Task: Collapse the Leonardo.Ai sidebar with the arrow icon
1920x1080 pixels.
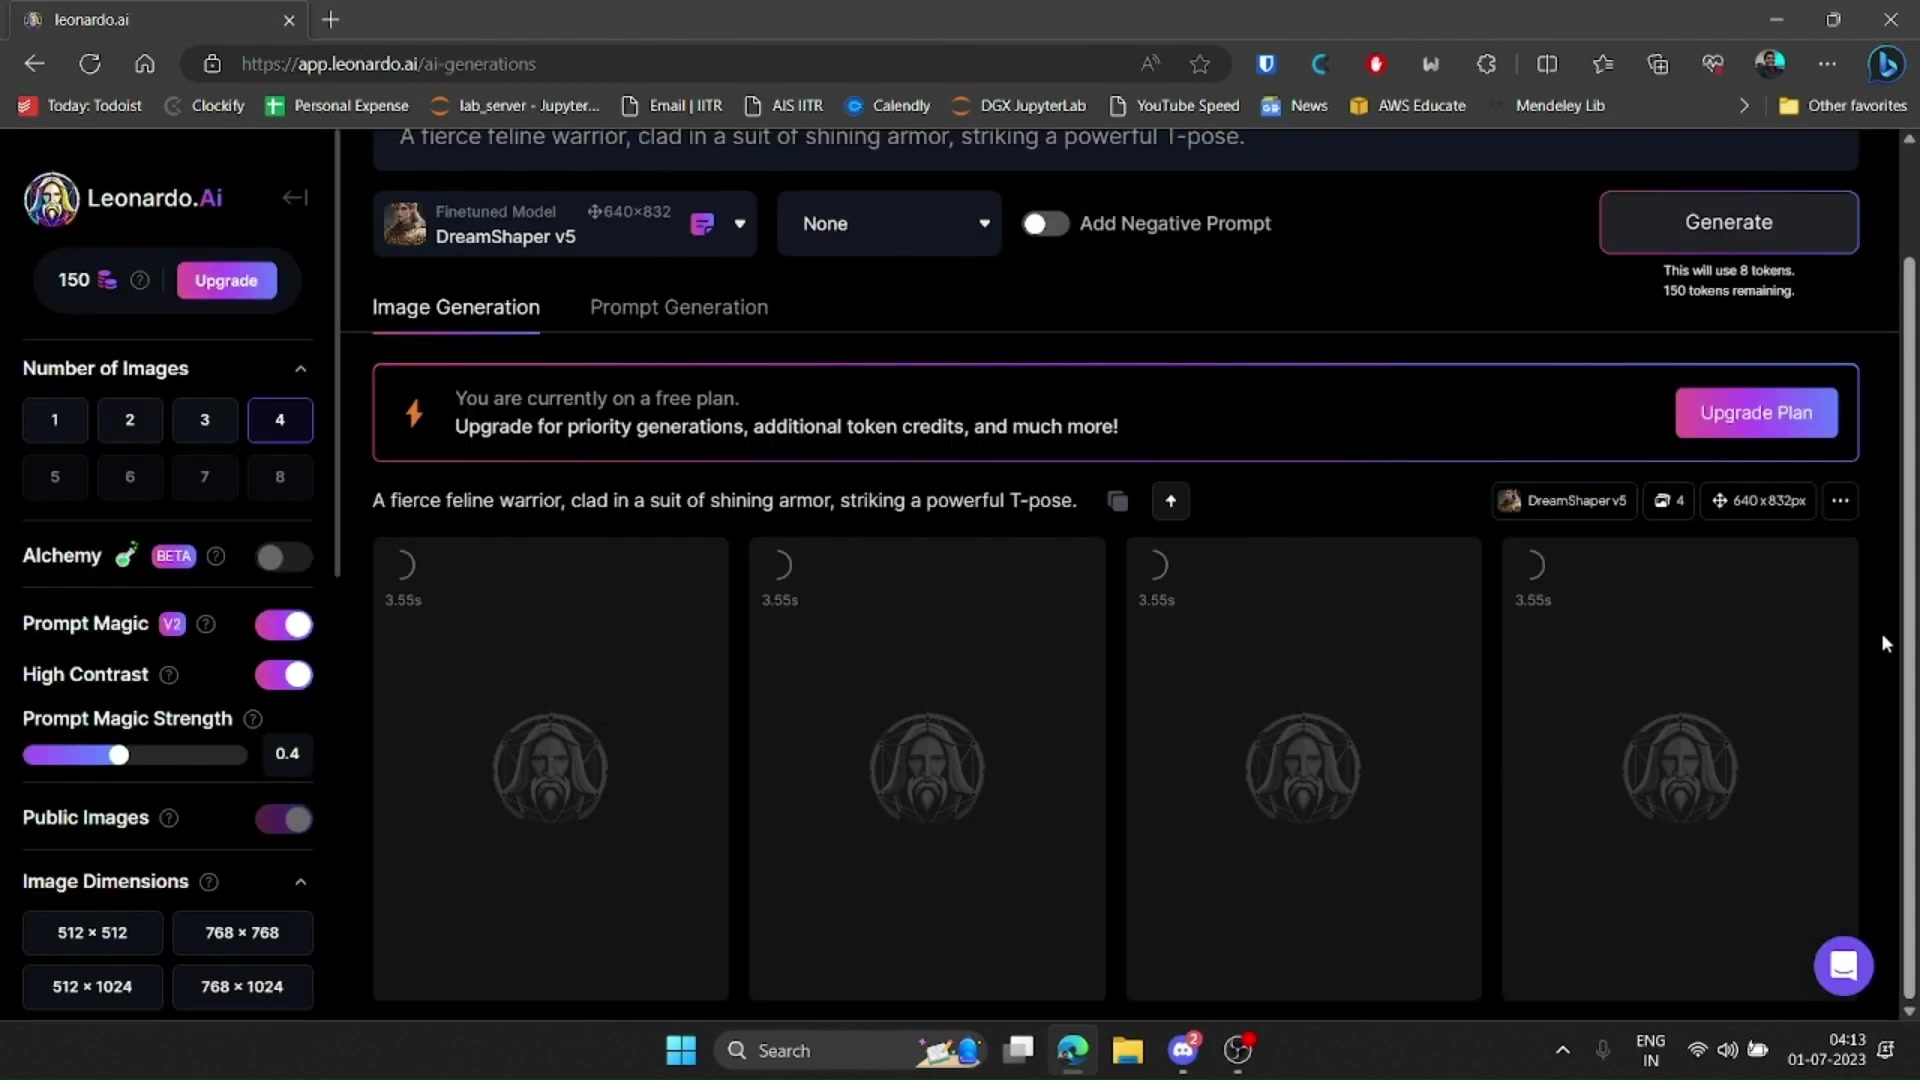Action: (295, 198)
